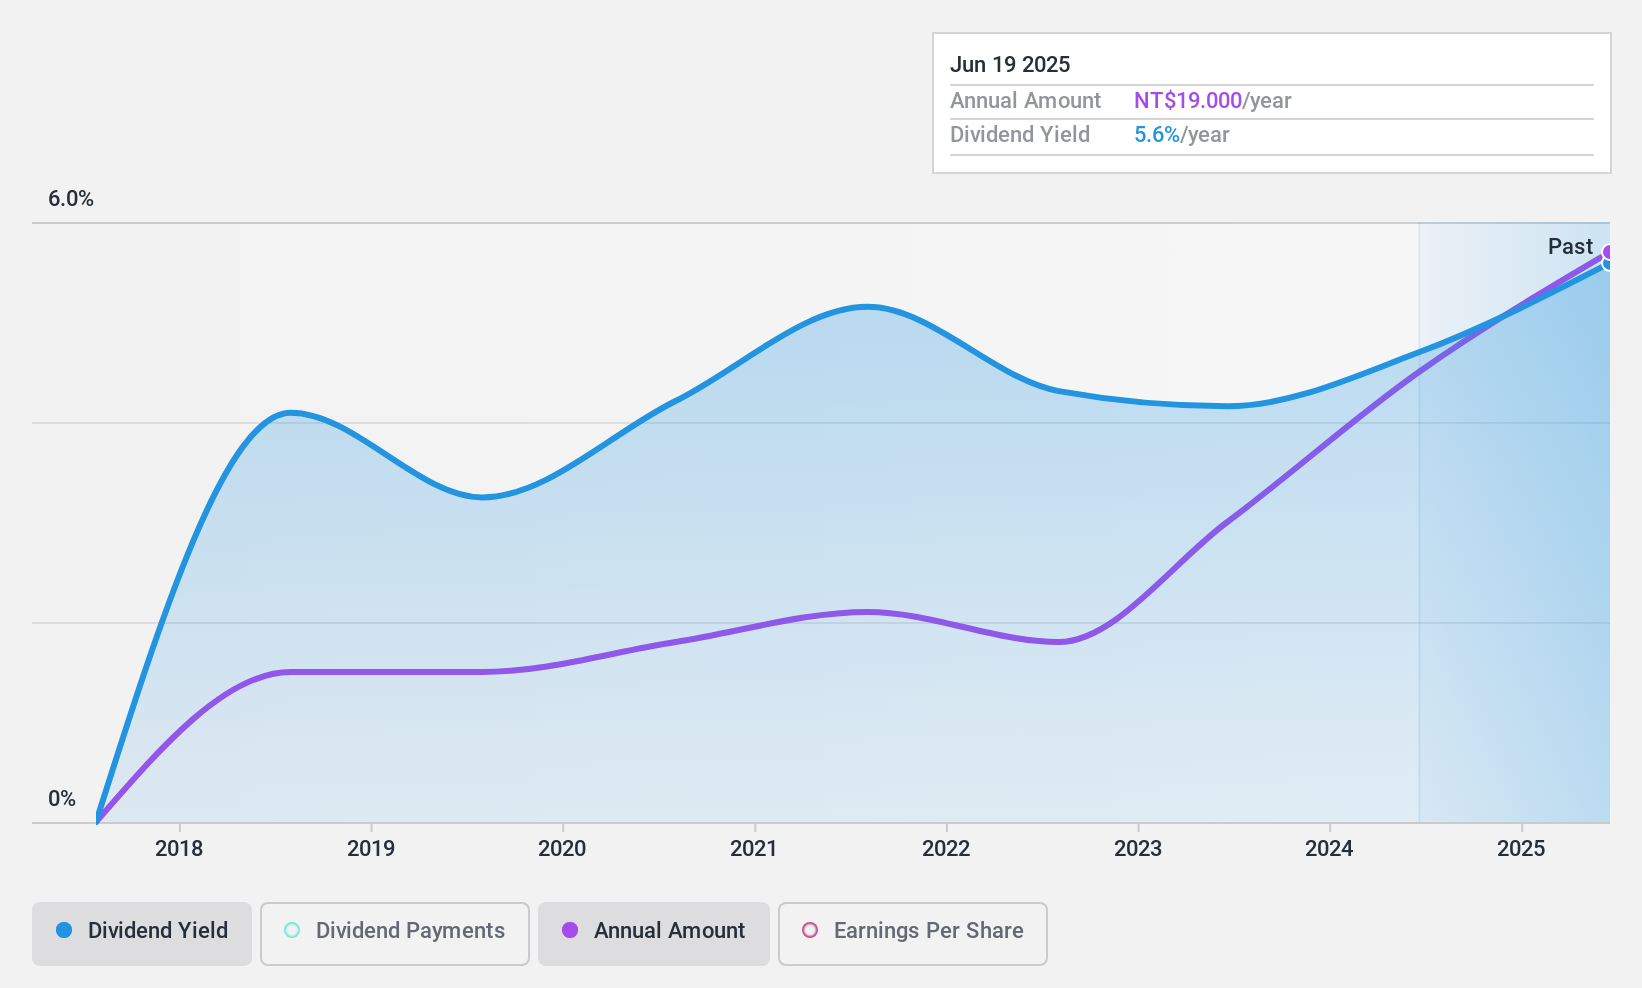Click the blue Dividend Yield legend dot
The image size is (1642, 988).
click(x=64, y=930)
